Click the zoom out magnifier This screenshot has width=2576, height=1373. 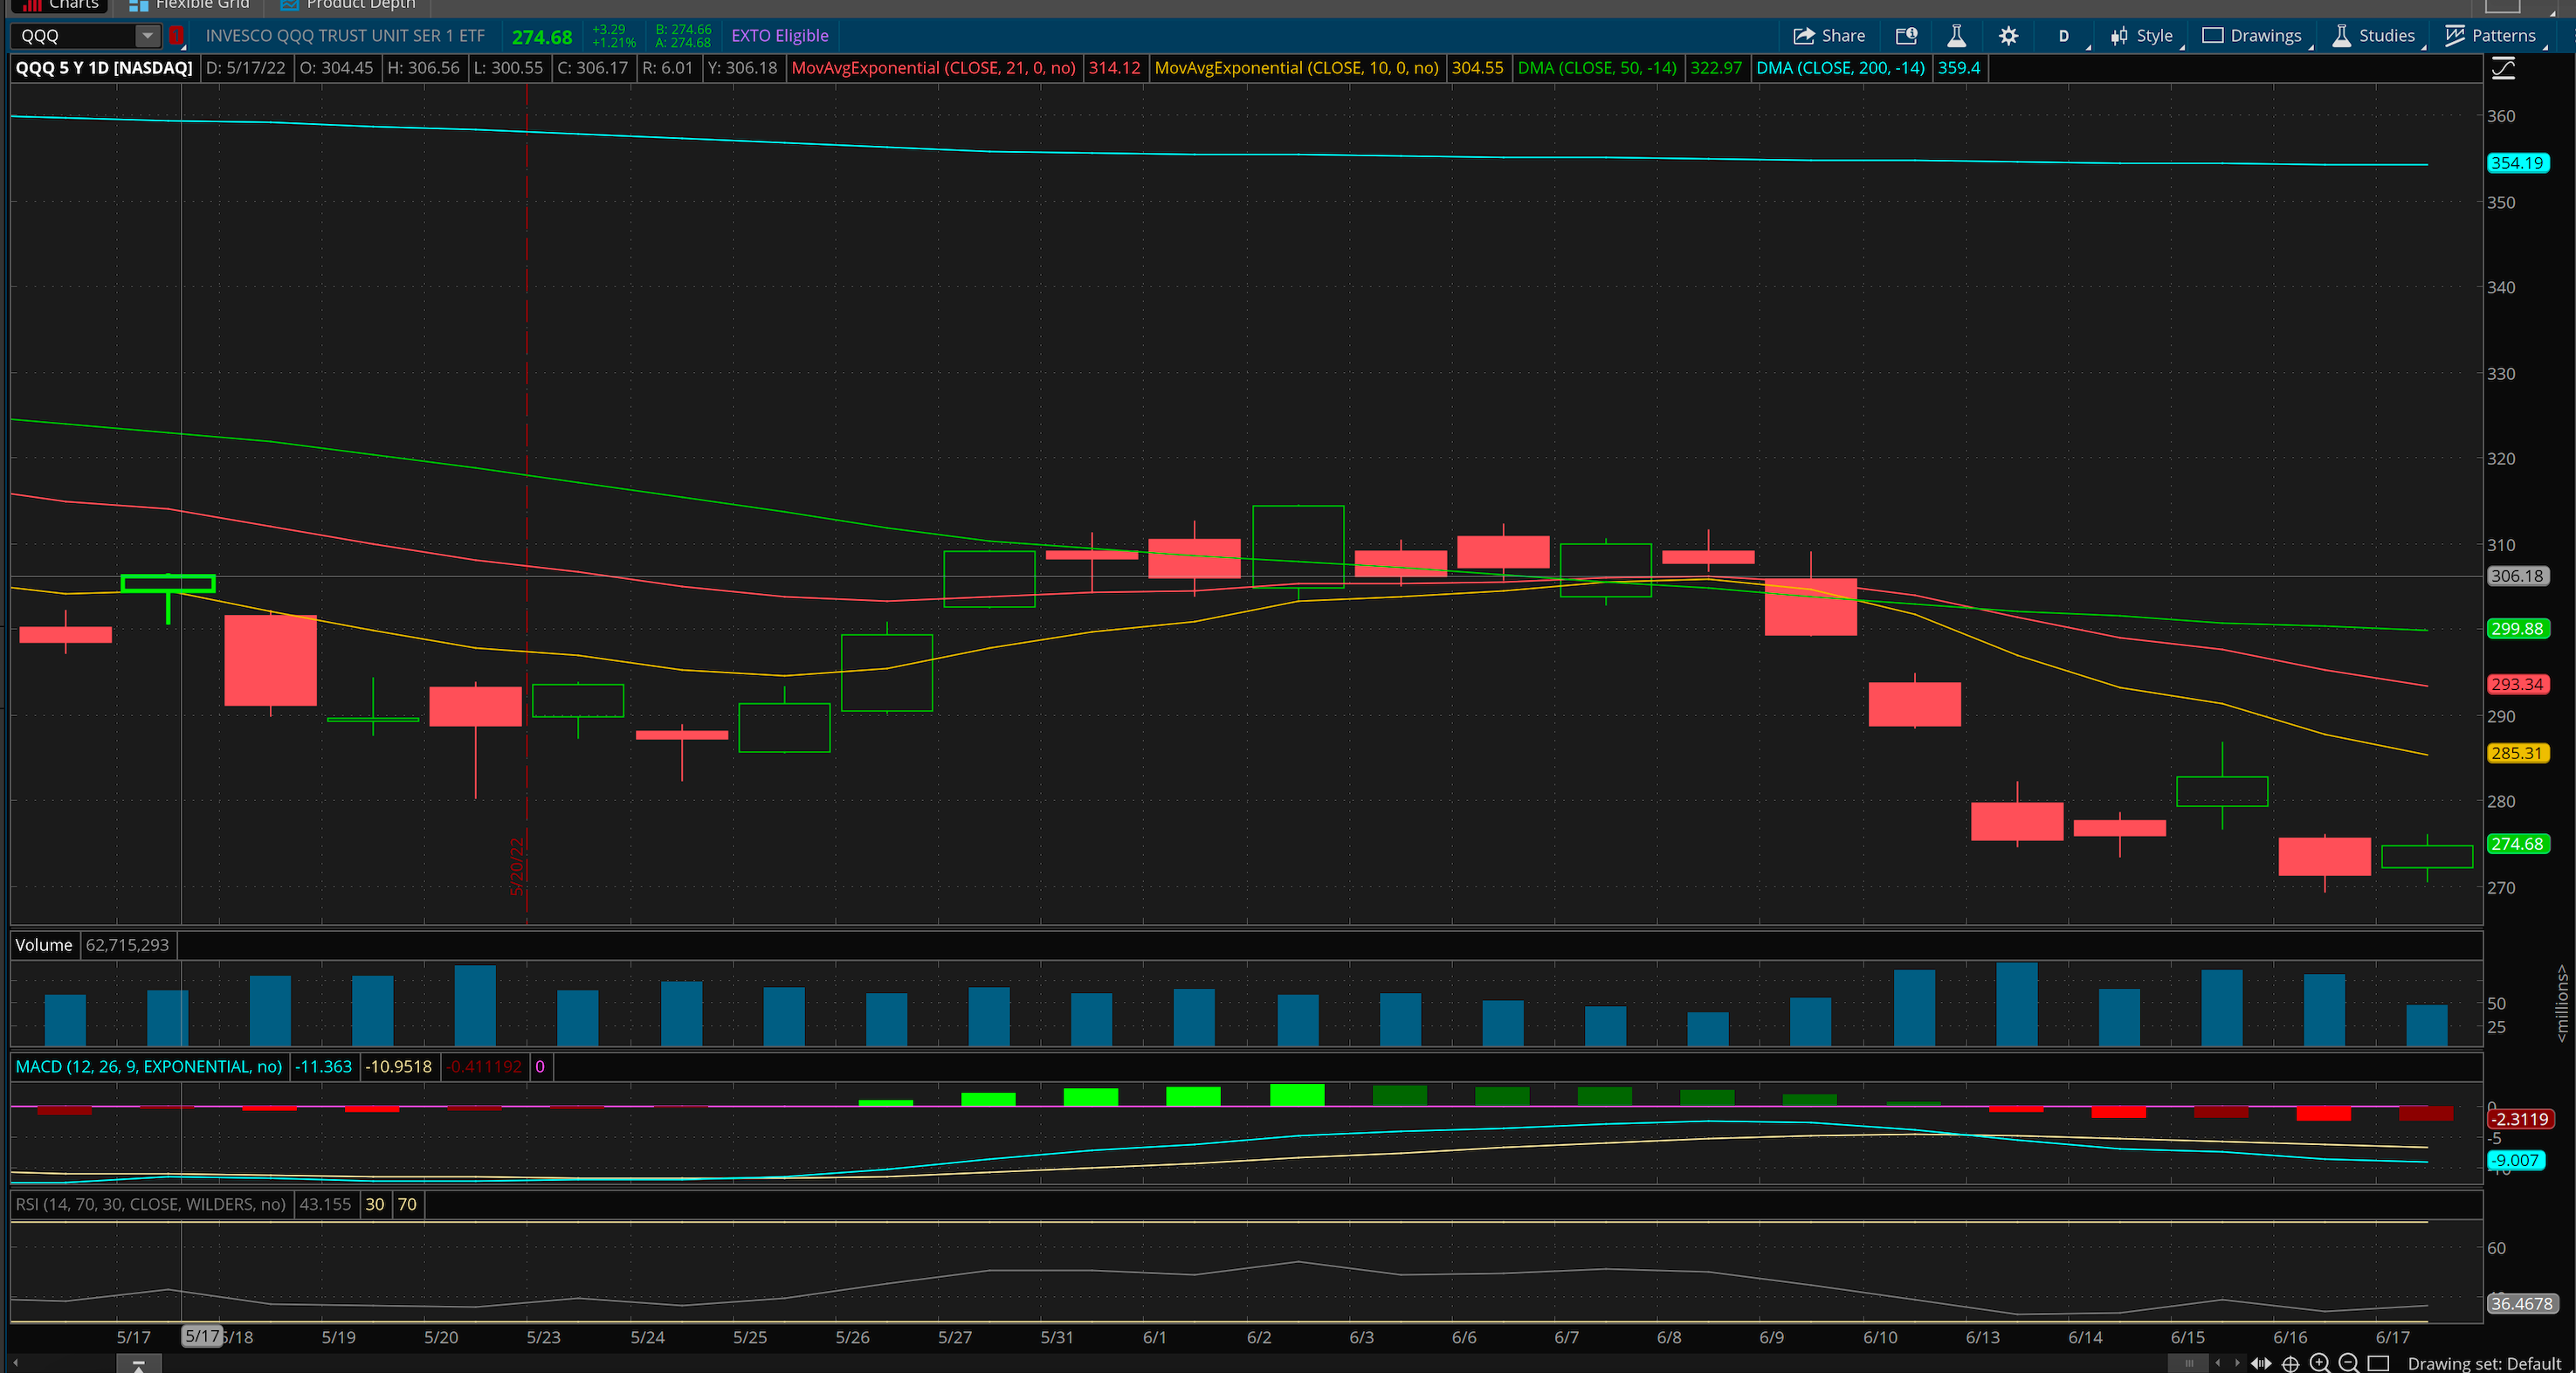[2349, 1363]
